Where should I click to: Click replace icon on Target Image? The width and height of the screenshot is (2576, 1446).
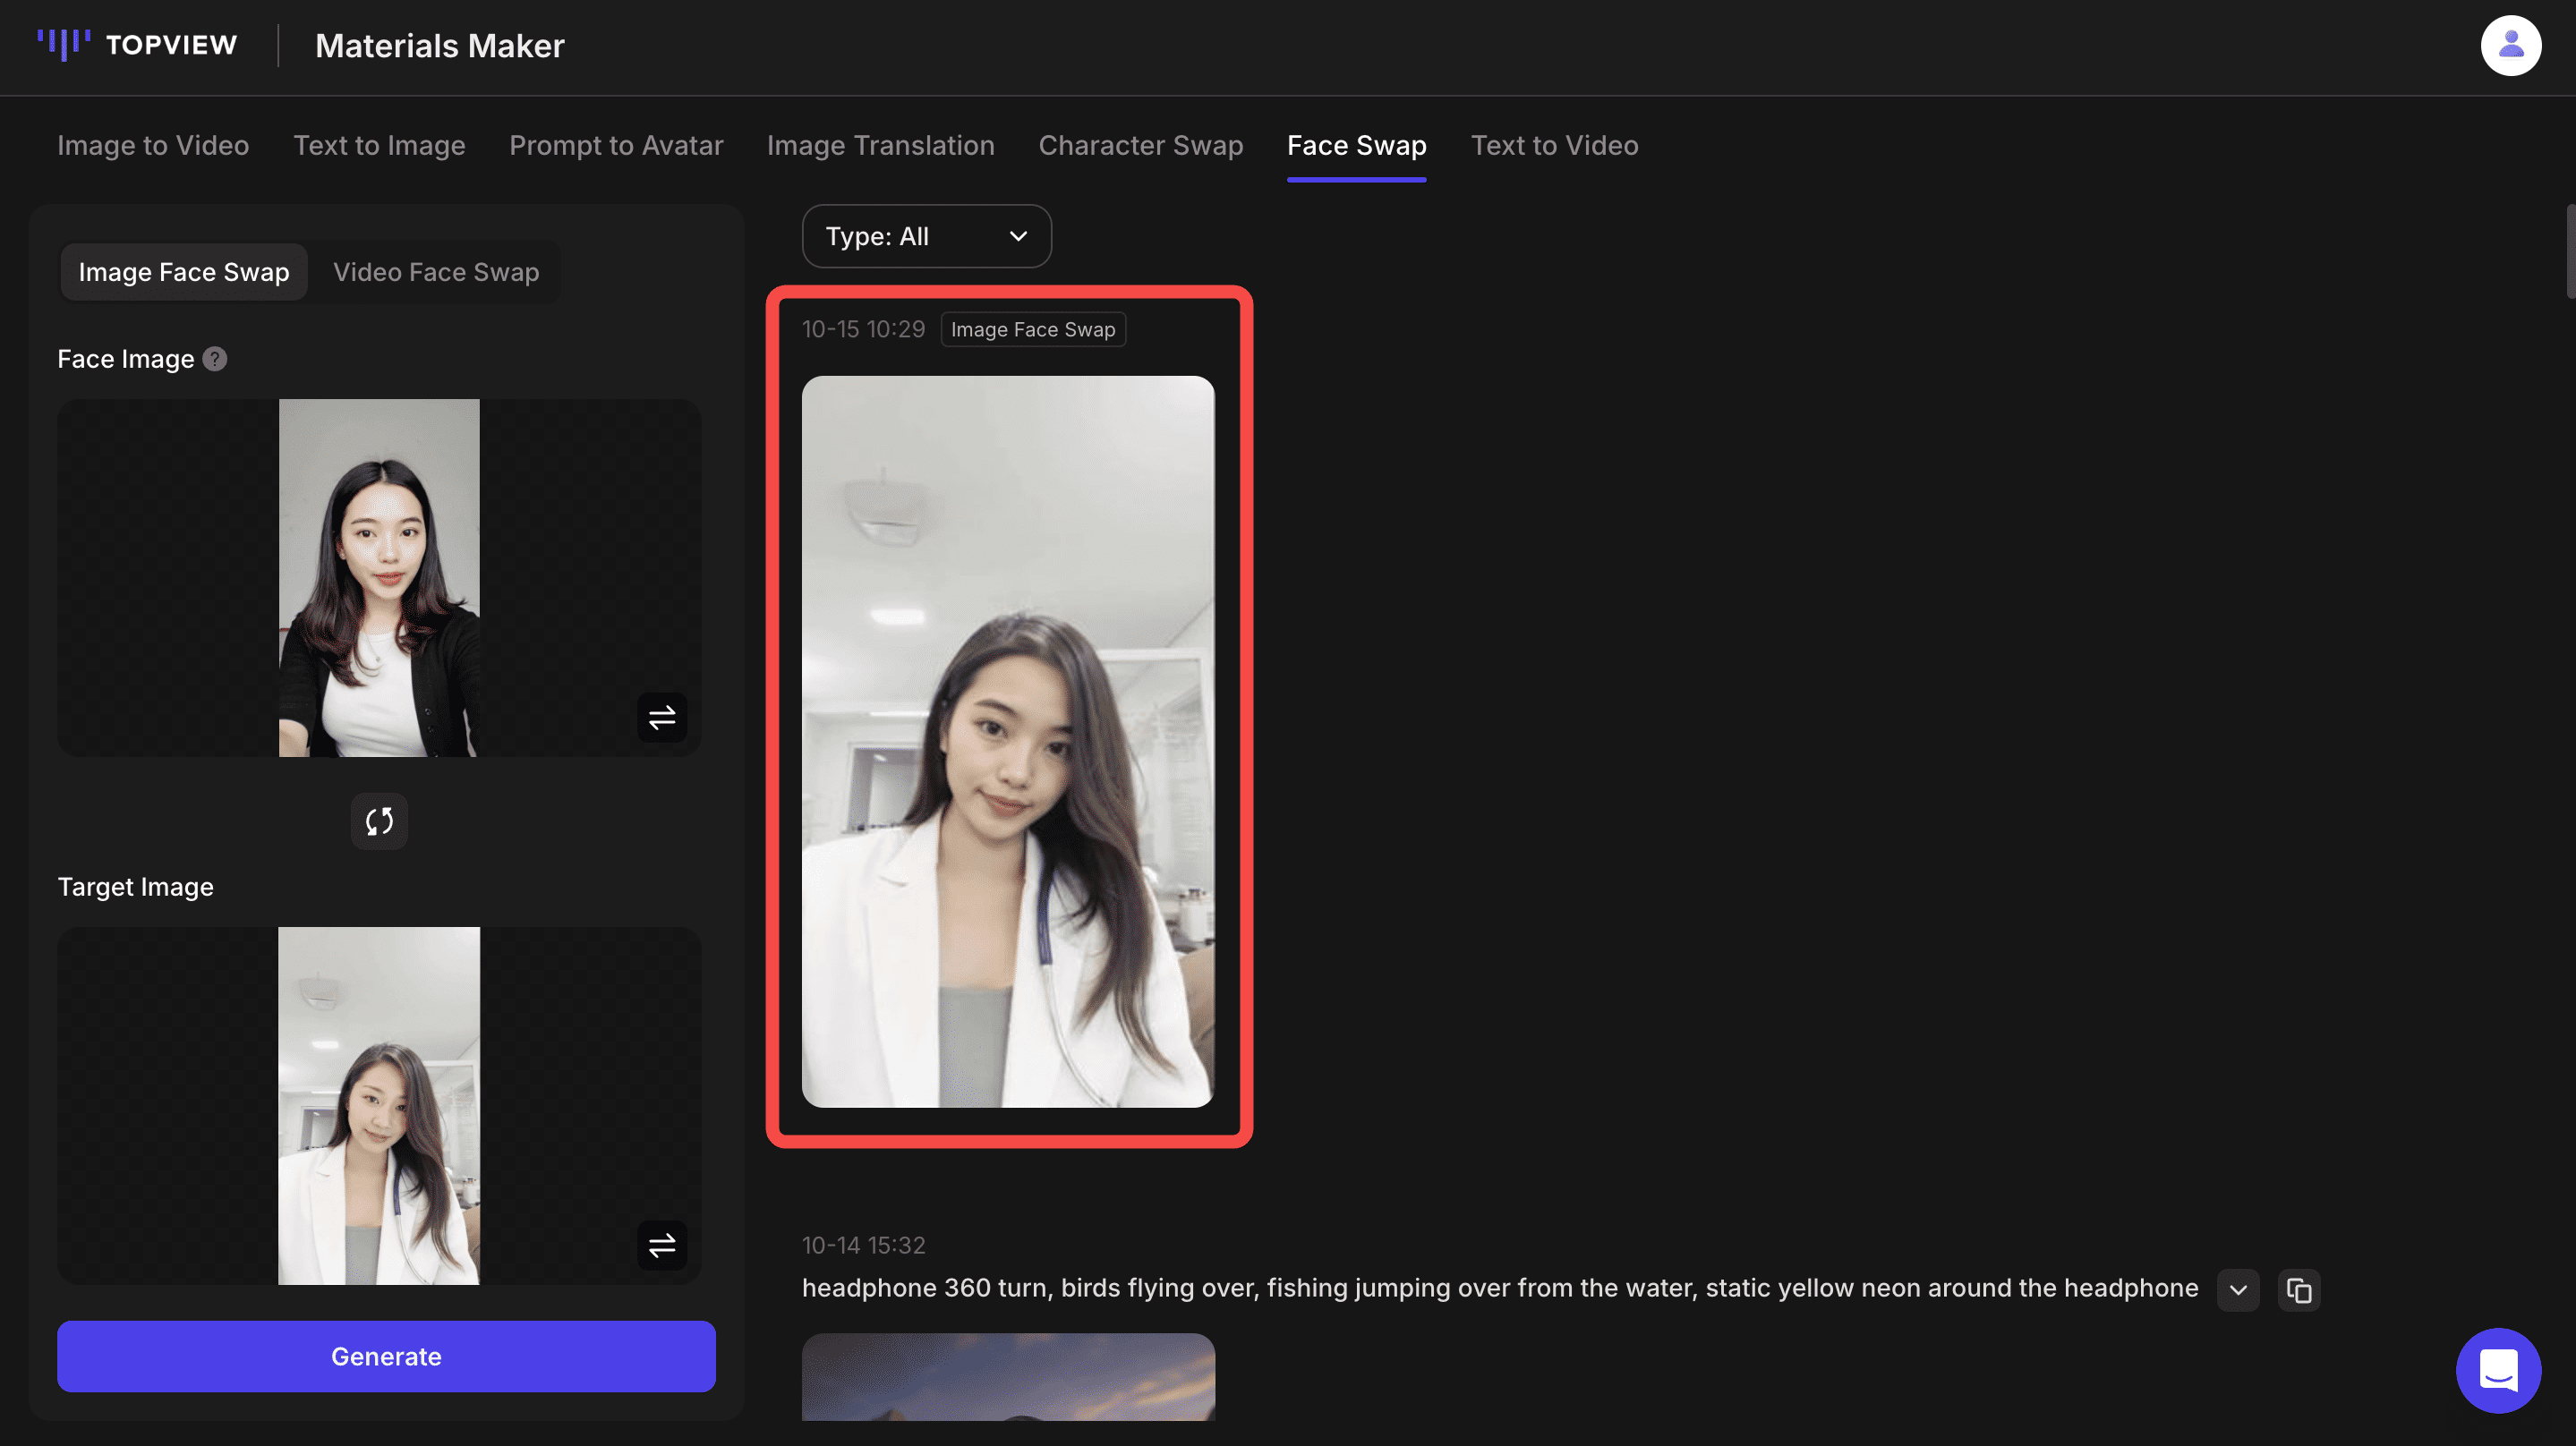[662, 1245]
